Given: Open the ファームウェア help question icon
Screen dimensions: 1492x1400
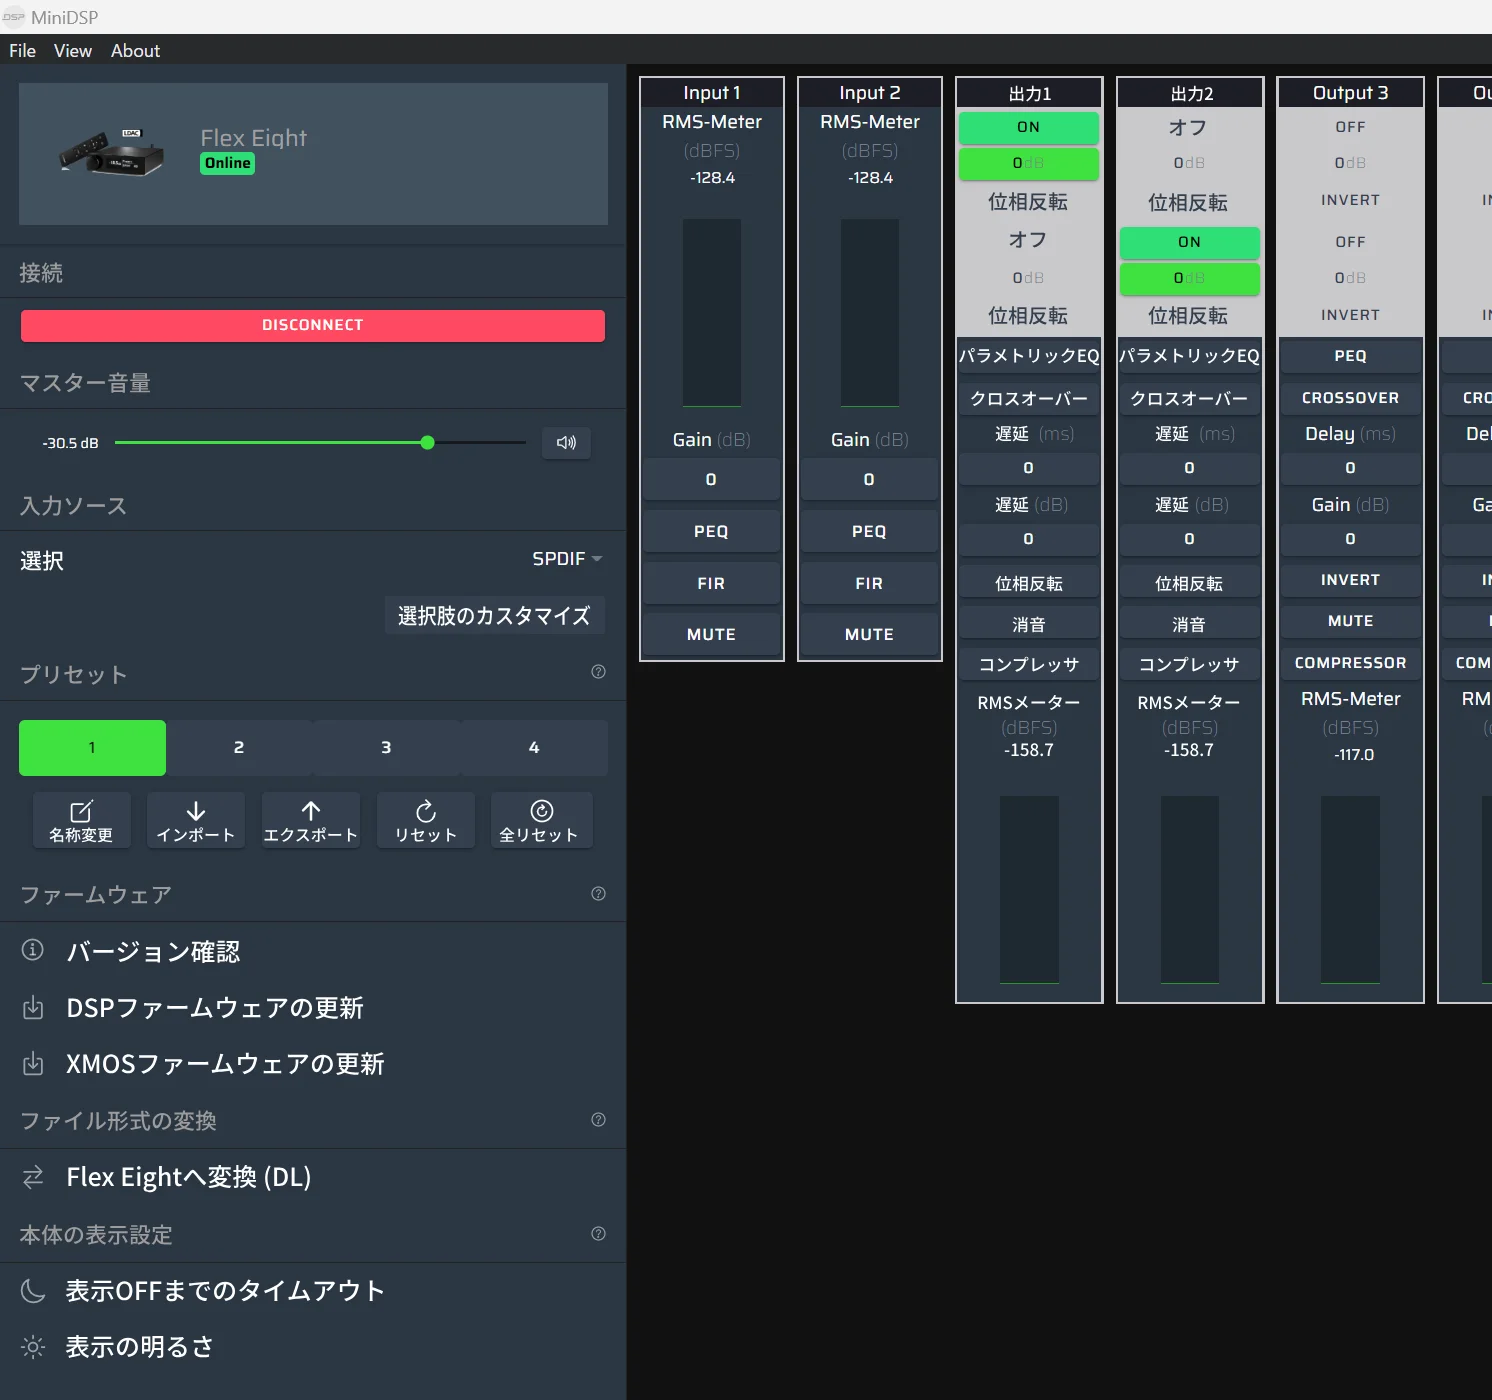Looking at the screenshot, I should [598, 894].
